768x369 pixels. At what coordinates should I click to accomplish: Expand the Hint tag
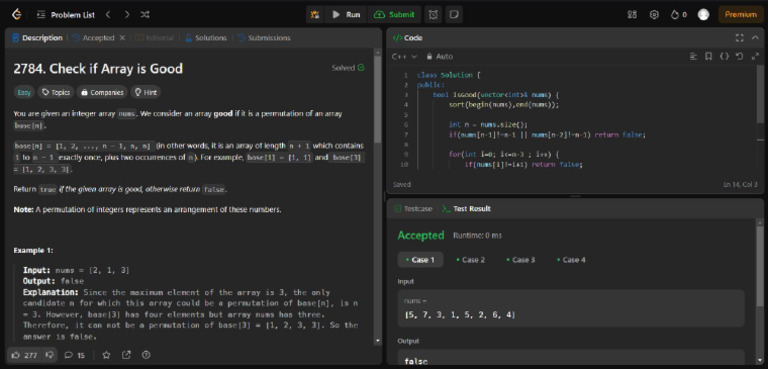(x=145, y=92)
